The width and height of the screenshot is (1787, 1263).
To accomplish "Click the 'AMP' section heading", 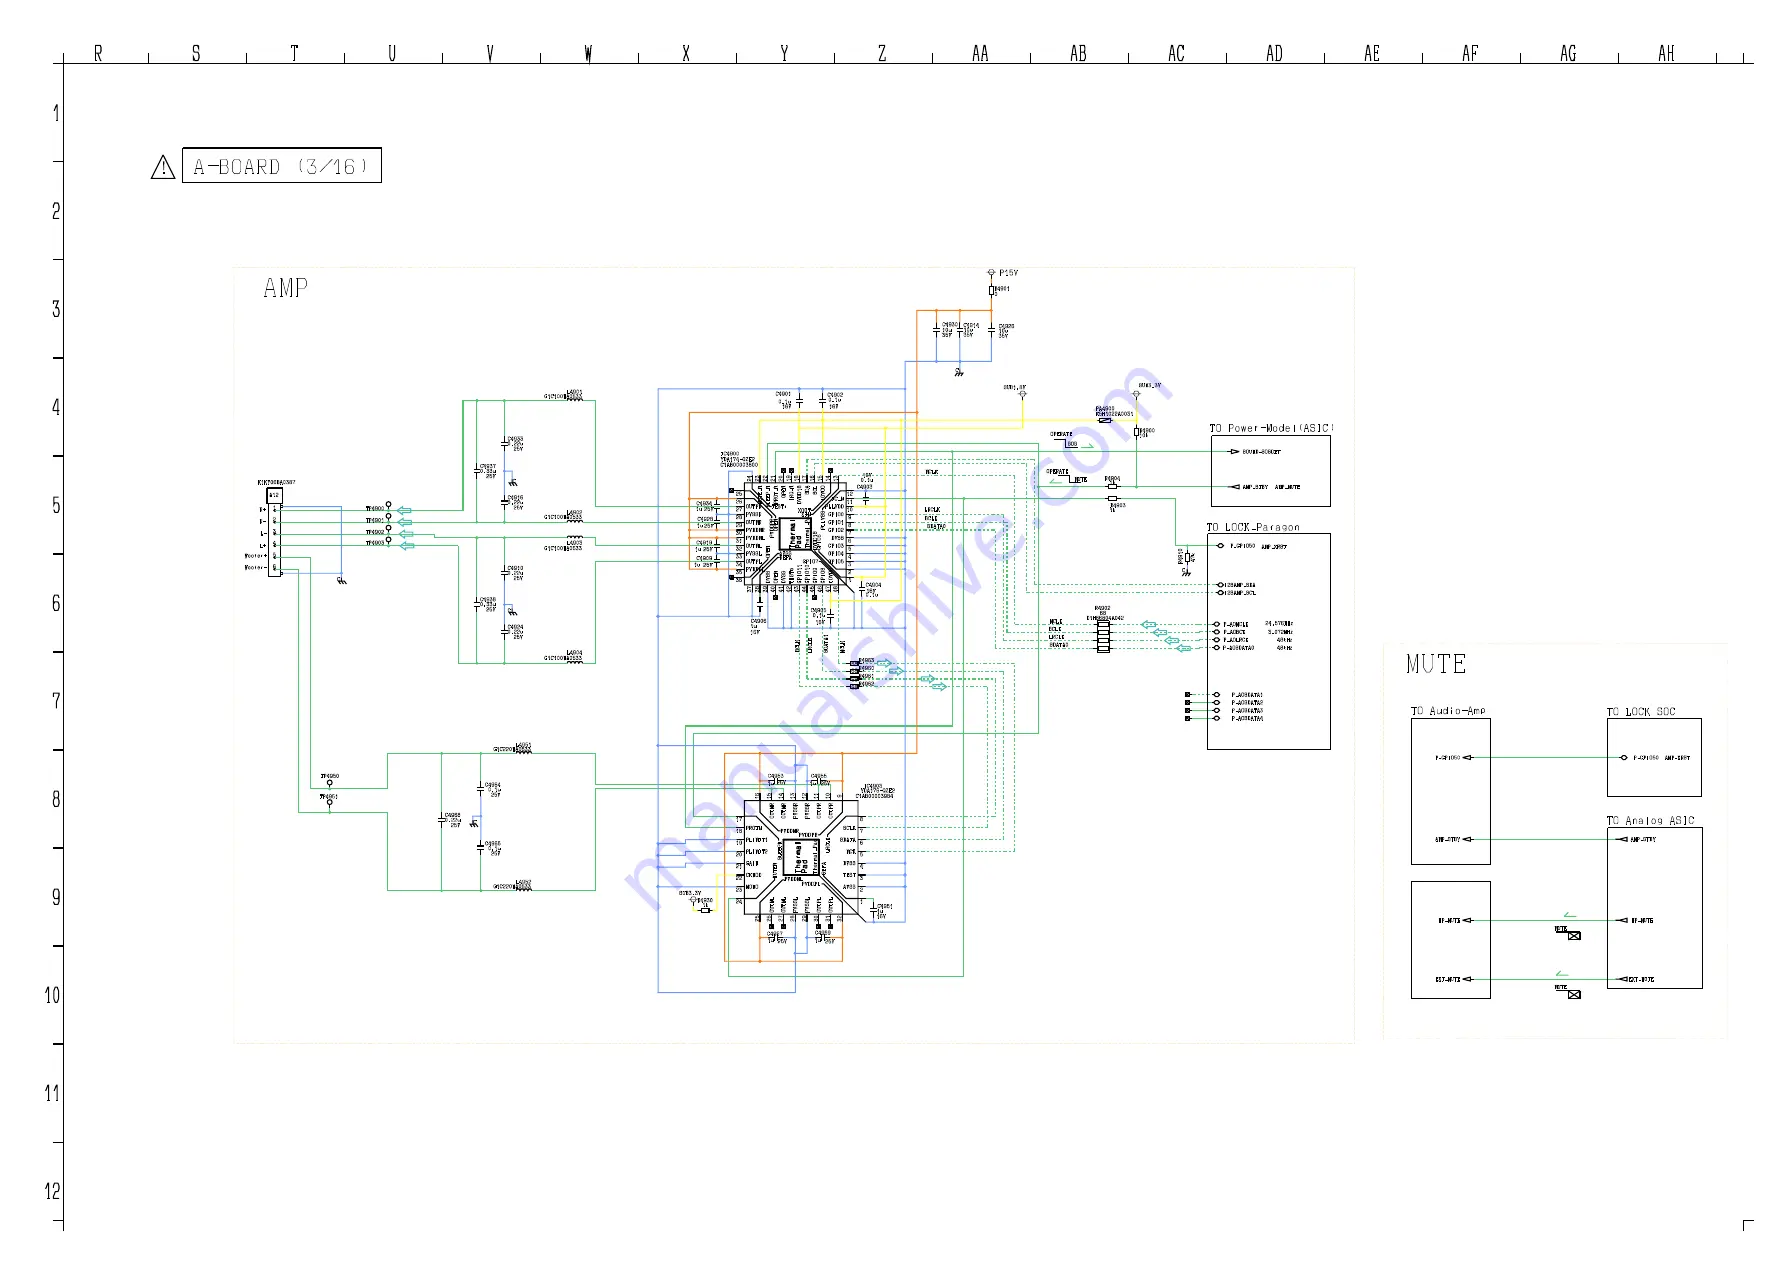I will click(286, 288).
